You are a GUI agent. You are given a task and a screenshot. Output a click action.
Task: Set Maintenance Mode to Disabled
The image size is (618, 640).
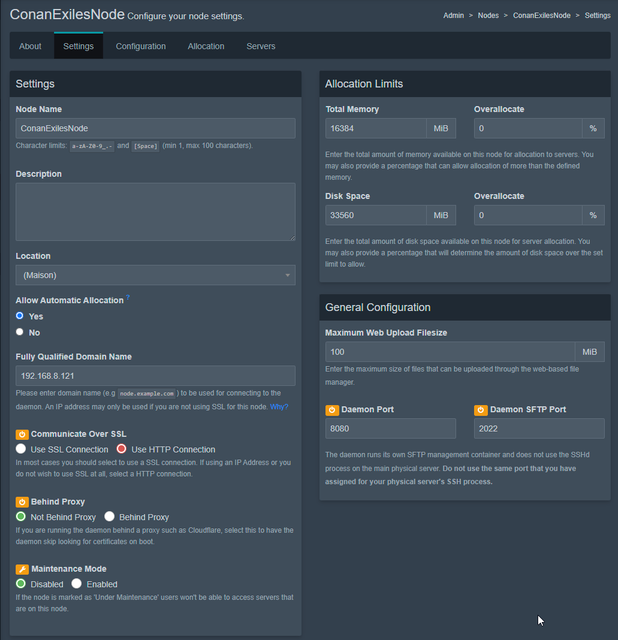point(21,583)
